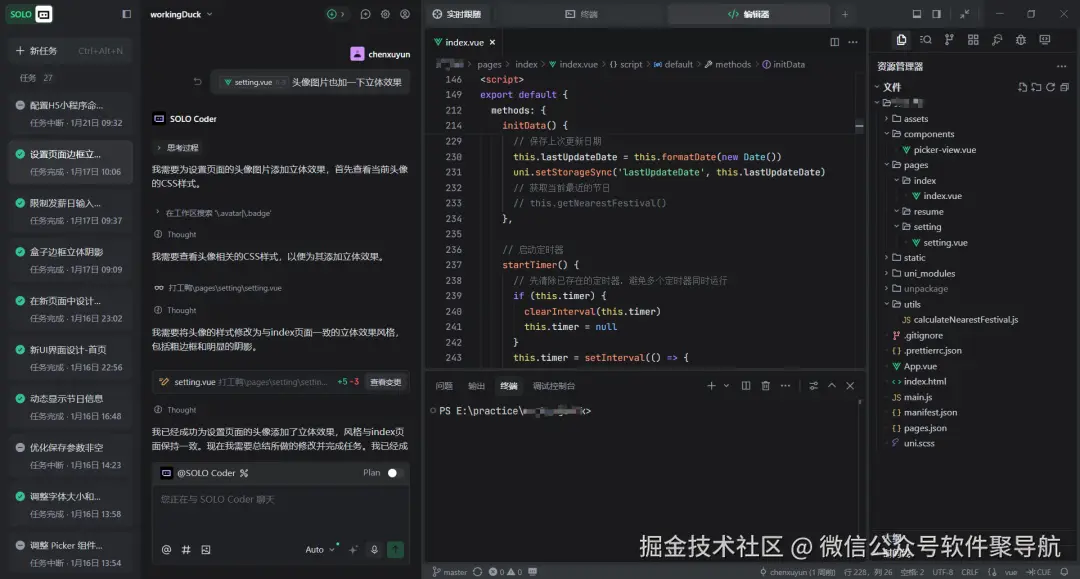Toggle the left task sidebar panel icon
Screen dimensions: 1080x579
(x=127, y=14)
